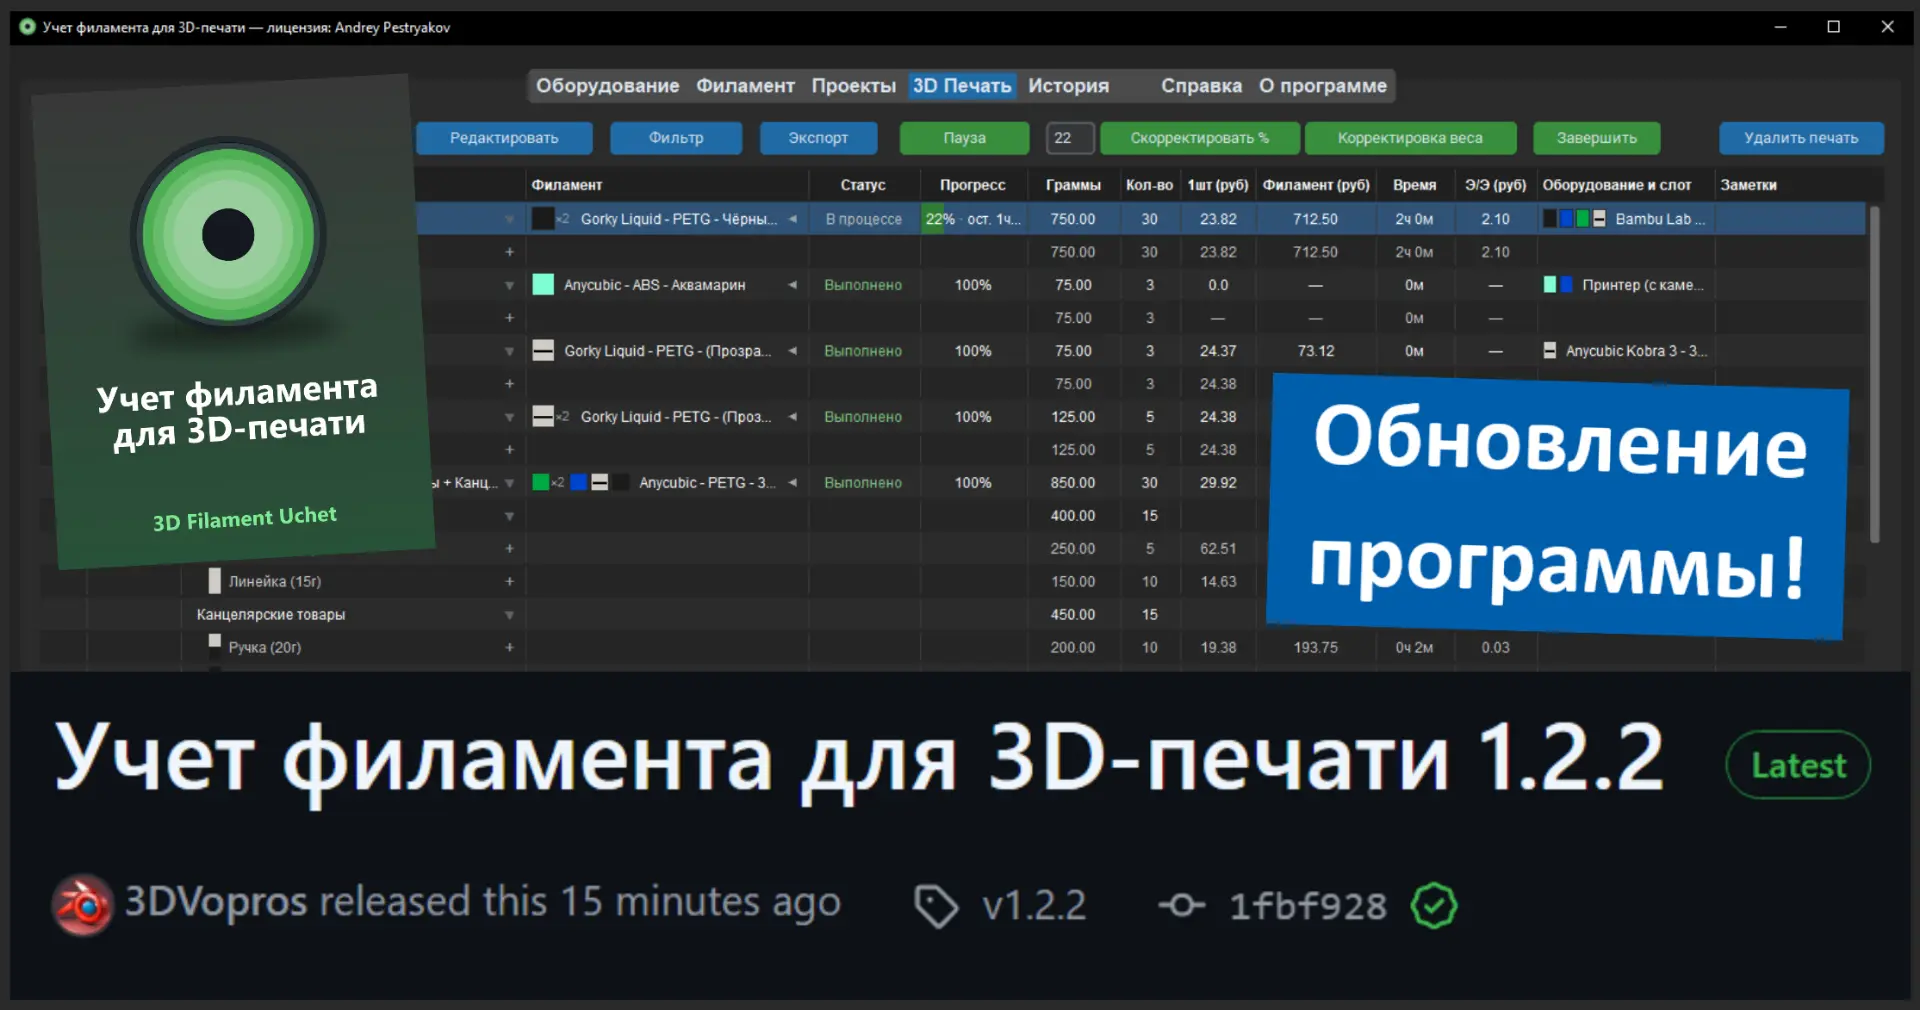Image resolution: width=1920 pixels, height=1010 pixels.
Task: Click the Anycubic Kobra 3 equipment cell
Action: pos(1625,351)
